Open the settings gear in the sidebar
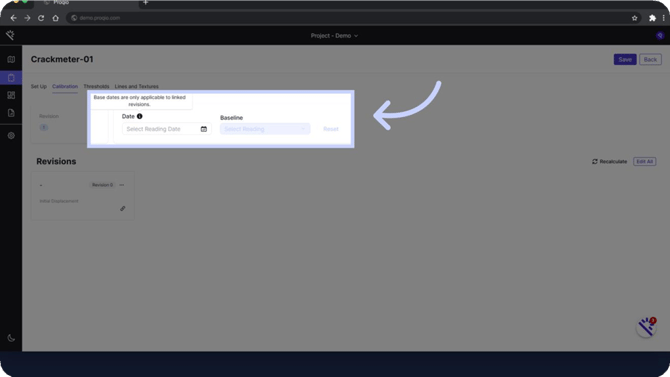The height and width of the screenshot is (377, 670). click(x=11, y=135)
